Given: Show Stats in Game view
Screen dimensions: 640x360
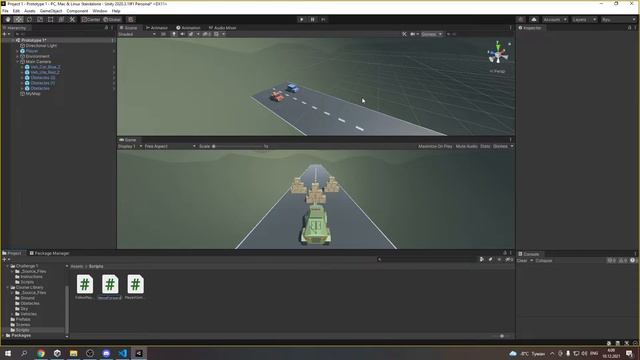Looking at the screenshot, I should pyautogui.click(x=485, y=146).
